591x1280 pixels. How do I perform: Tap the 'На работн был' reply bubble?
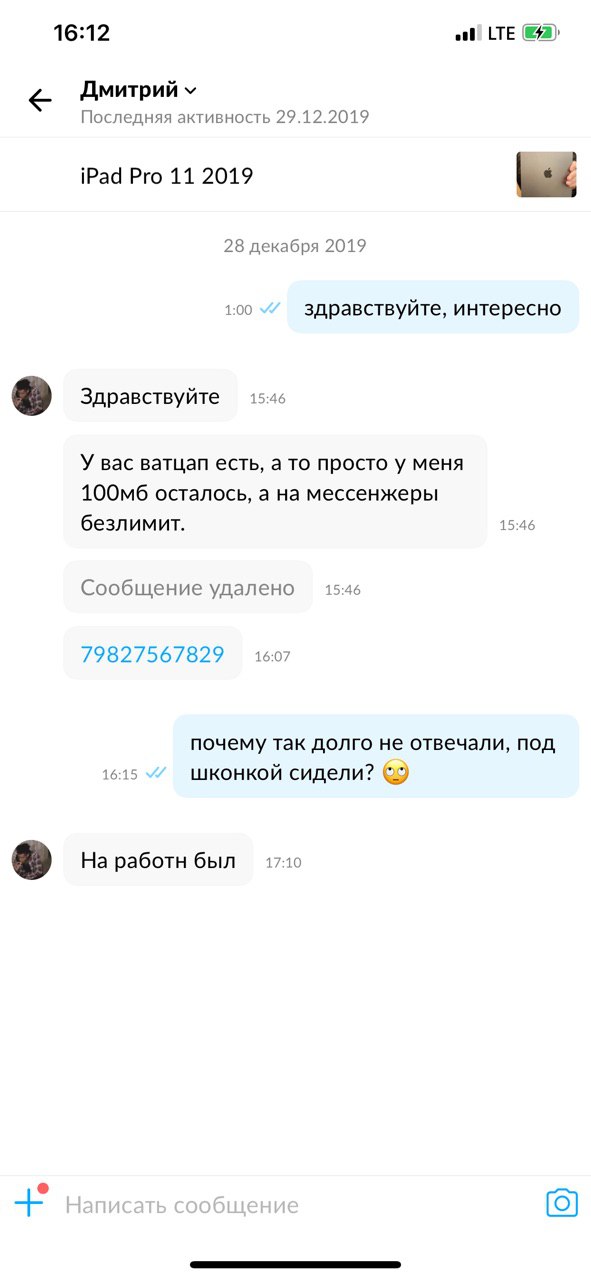(158, 860)
